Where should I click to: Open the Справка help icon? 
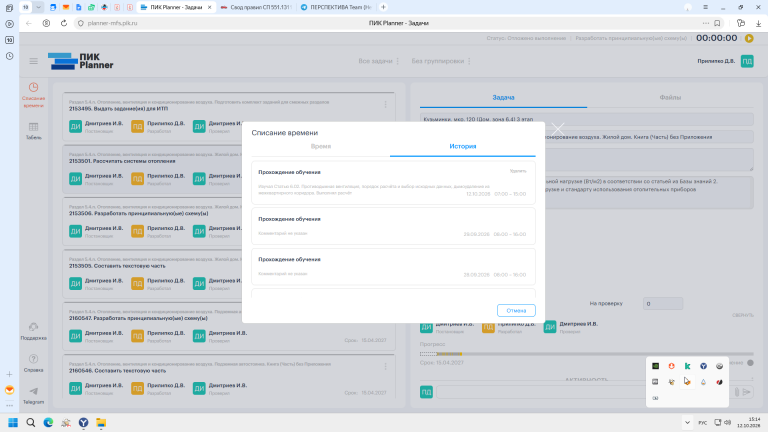(x=33, y=363)
